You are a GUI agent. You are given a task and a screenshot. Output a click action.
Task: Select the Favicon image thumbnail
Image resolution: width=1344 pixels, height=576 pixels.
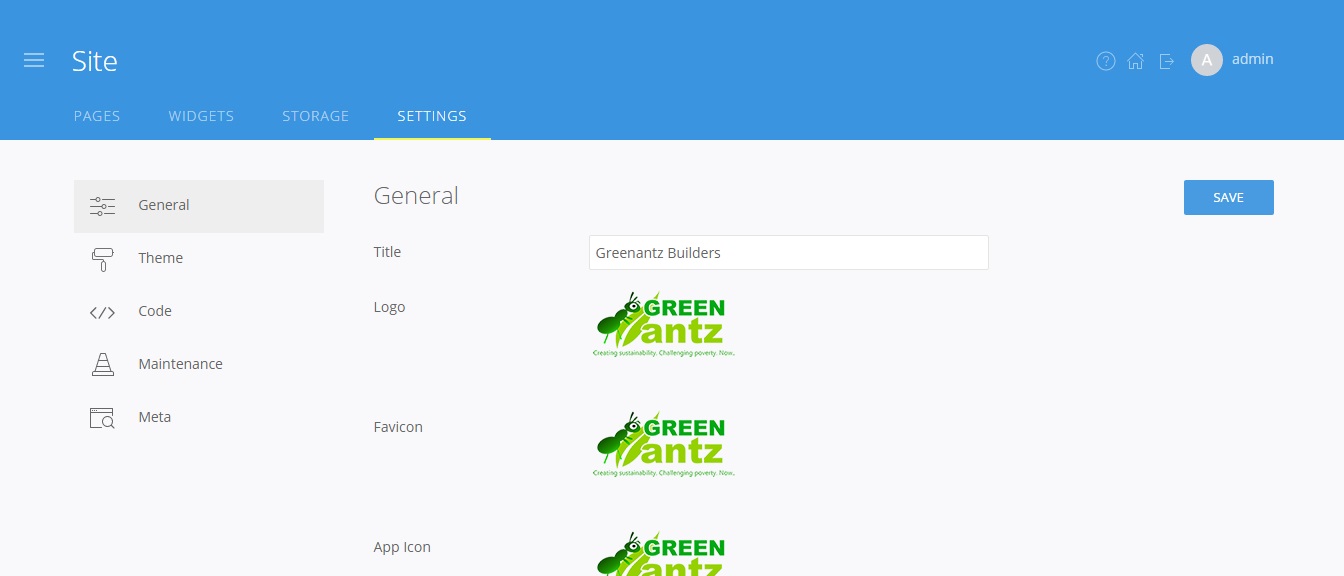pos(664,445)
